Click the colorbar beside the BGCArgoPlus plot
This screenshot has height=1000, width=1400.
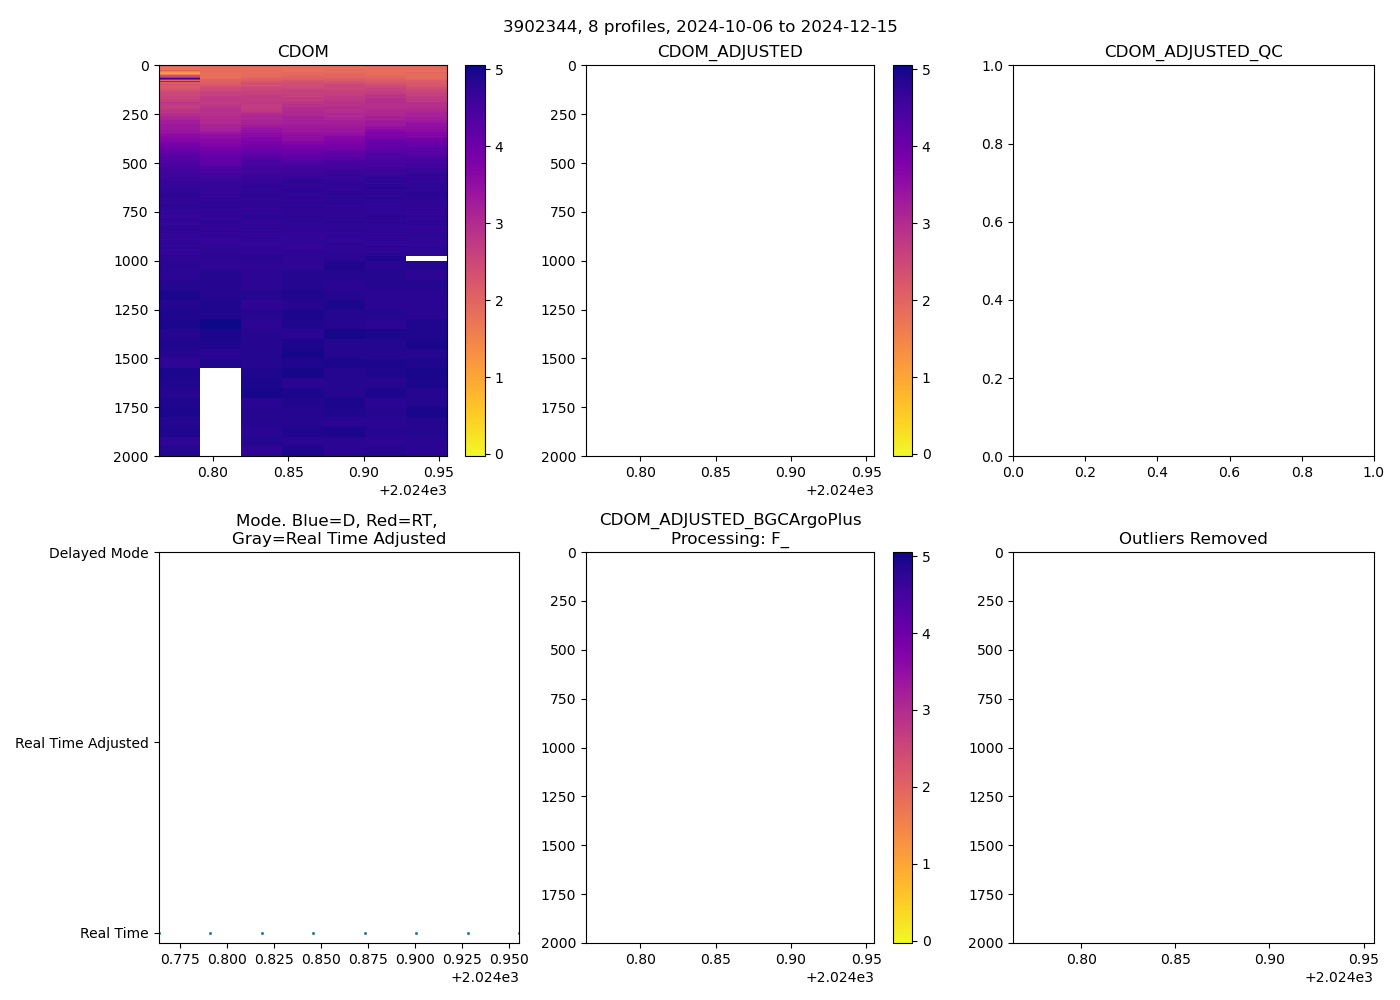pyautogui.click(x=902, y=747)
